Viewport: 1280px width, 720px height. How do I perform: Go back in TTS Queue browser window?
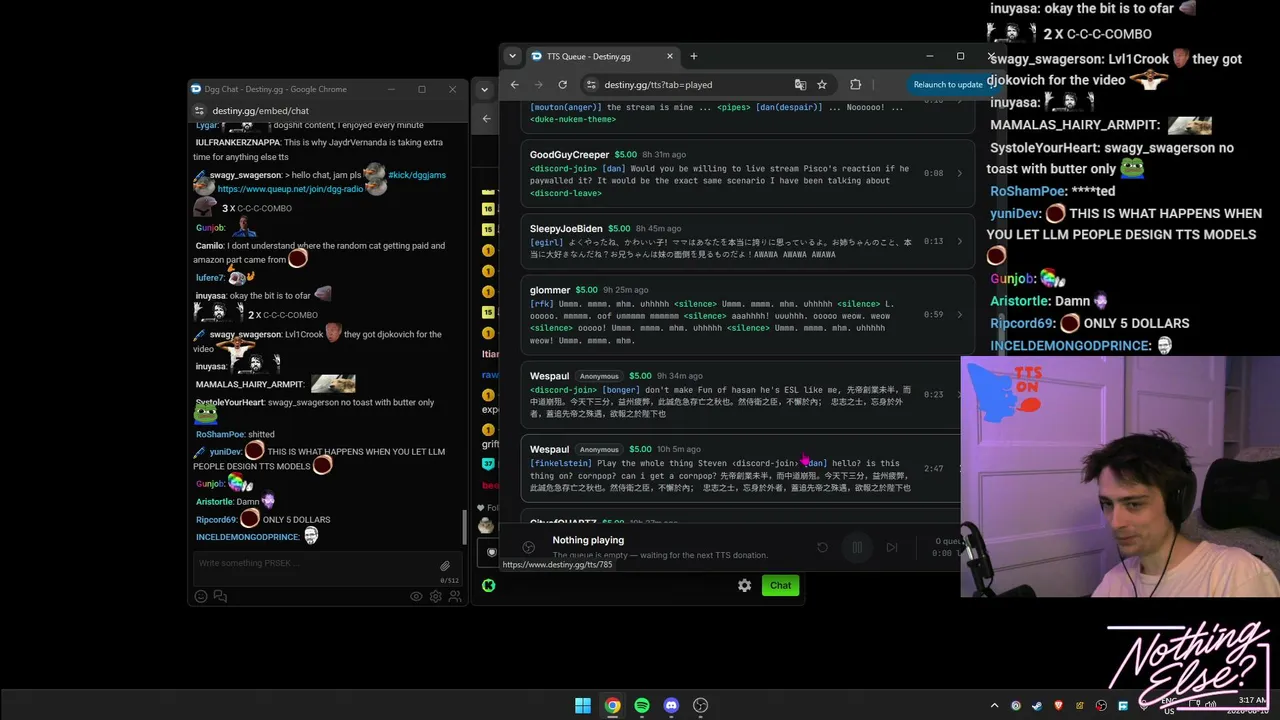tap(515, 85)
